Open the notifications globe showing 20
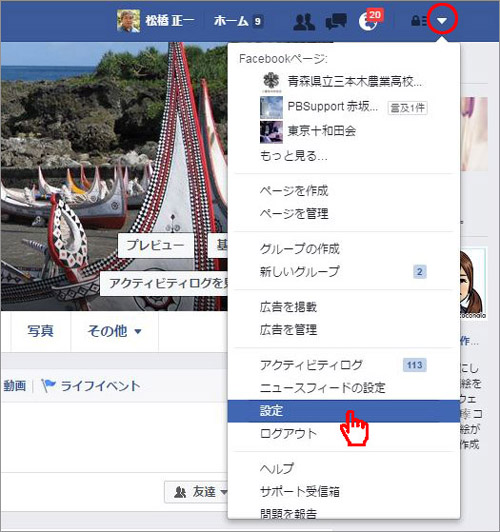Viewport: 500px width, 532px height. 368,22
